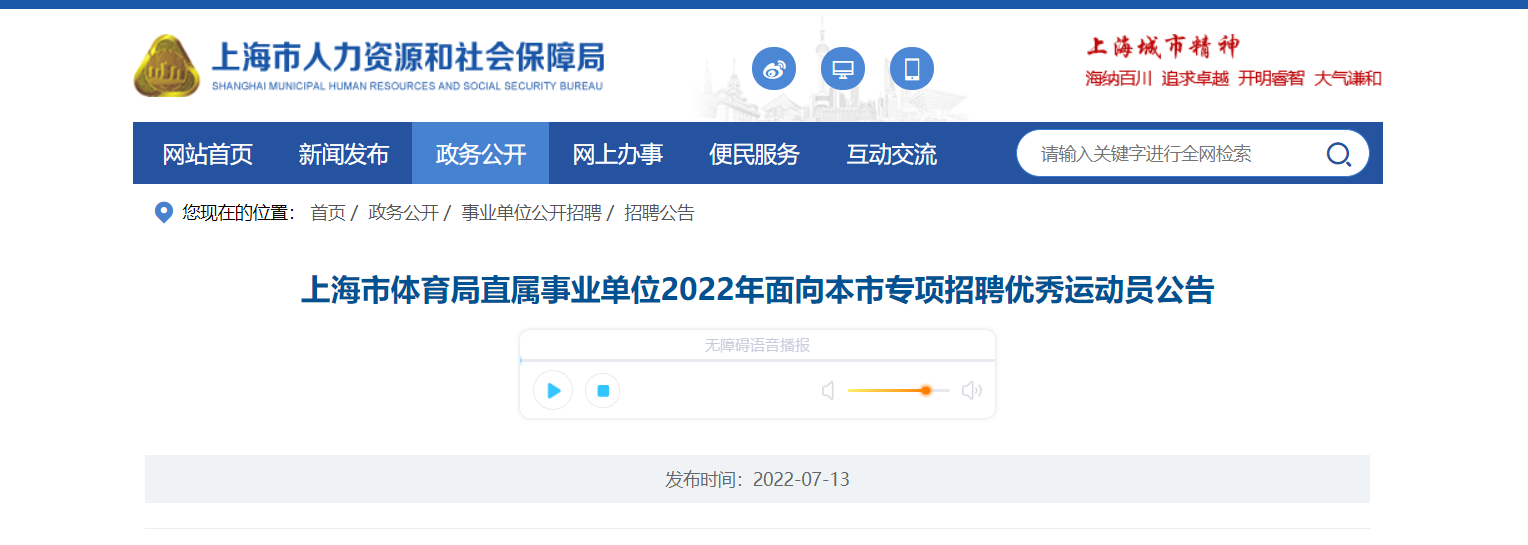Follow the 事业单位公开招聘 breadcrumb link

pyautogui.click(x=531, y=213)
